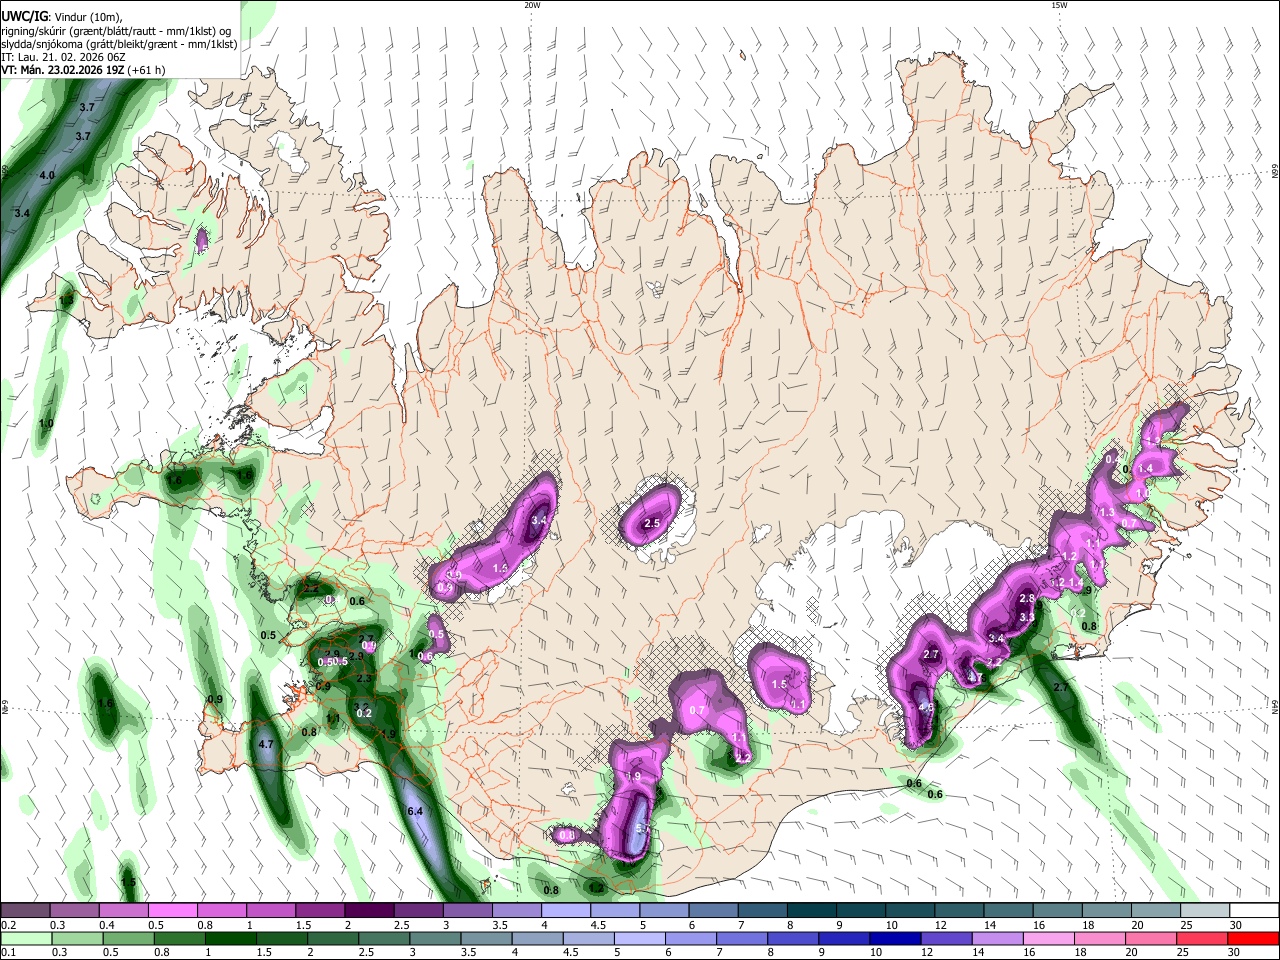
Task: Click the dark teal 8–9 snow legend swatch
Action: tap(812, 911)
